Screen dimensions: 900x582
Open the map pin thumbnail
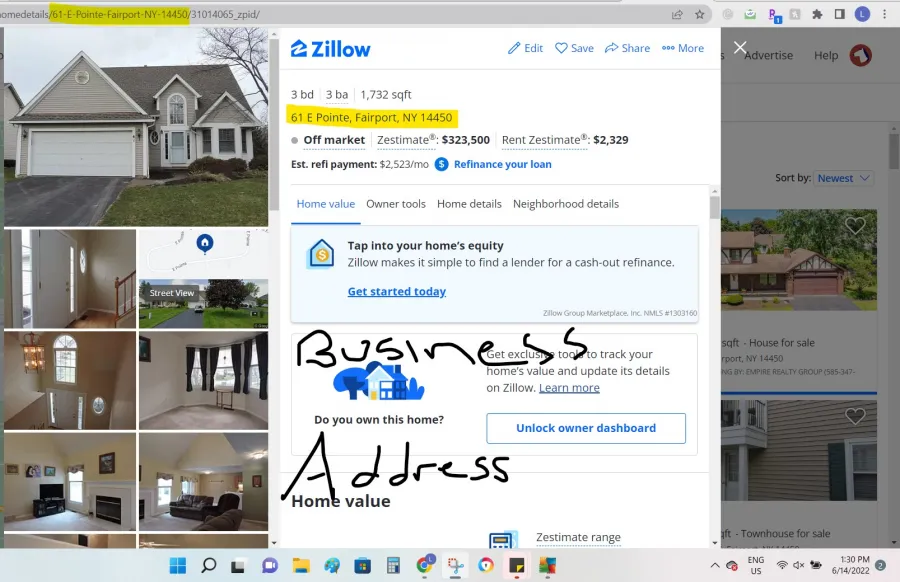point(203,253)
